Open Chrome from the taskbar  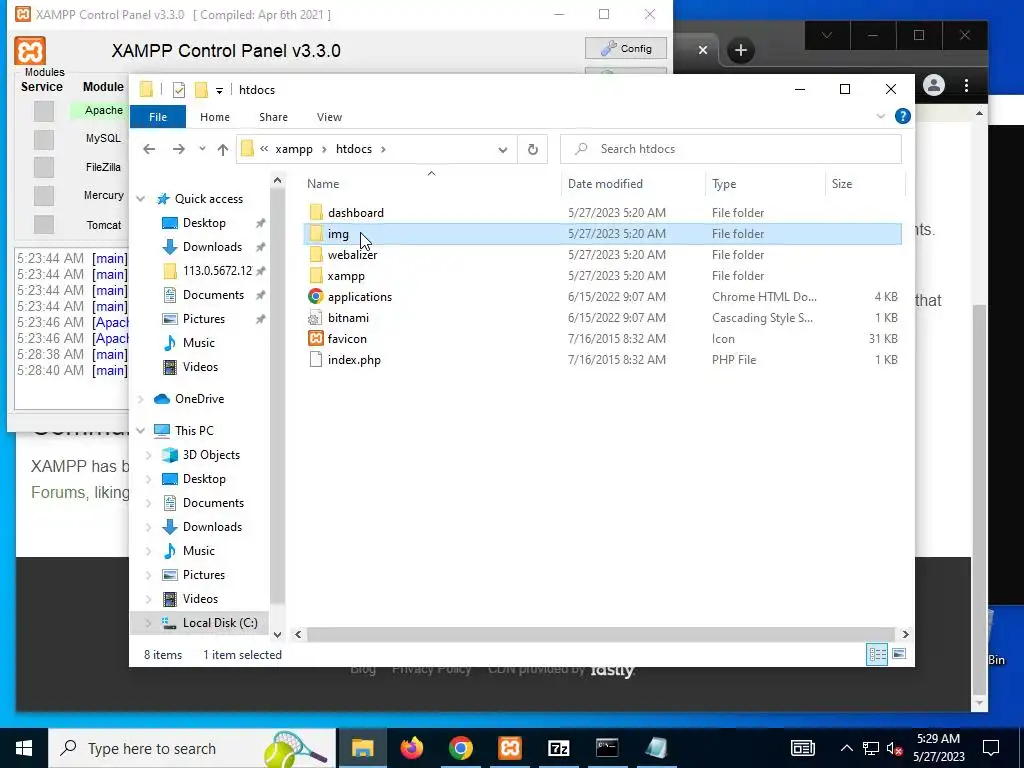460,748
